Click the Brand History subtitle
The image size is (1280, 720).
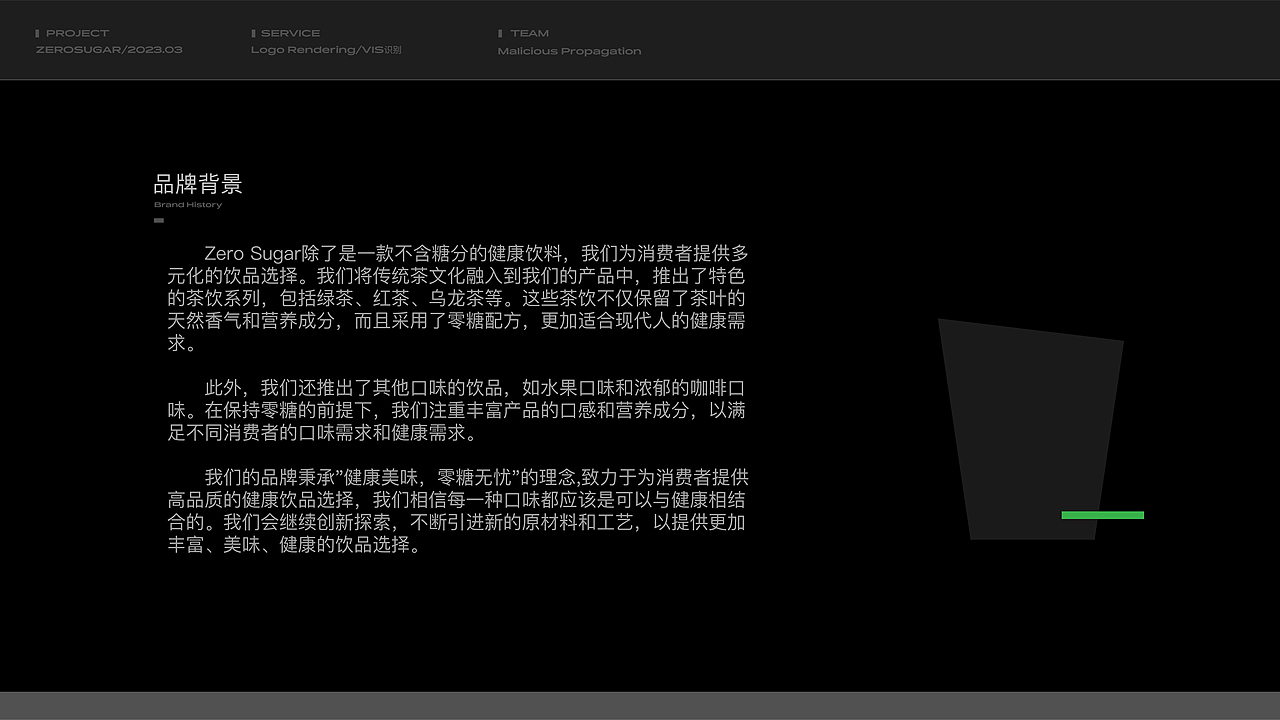(x=188, y=205)
